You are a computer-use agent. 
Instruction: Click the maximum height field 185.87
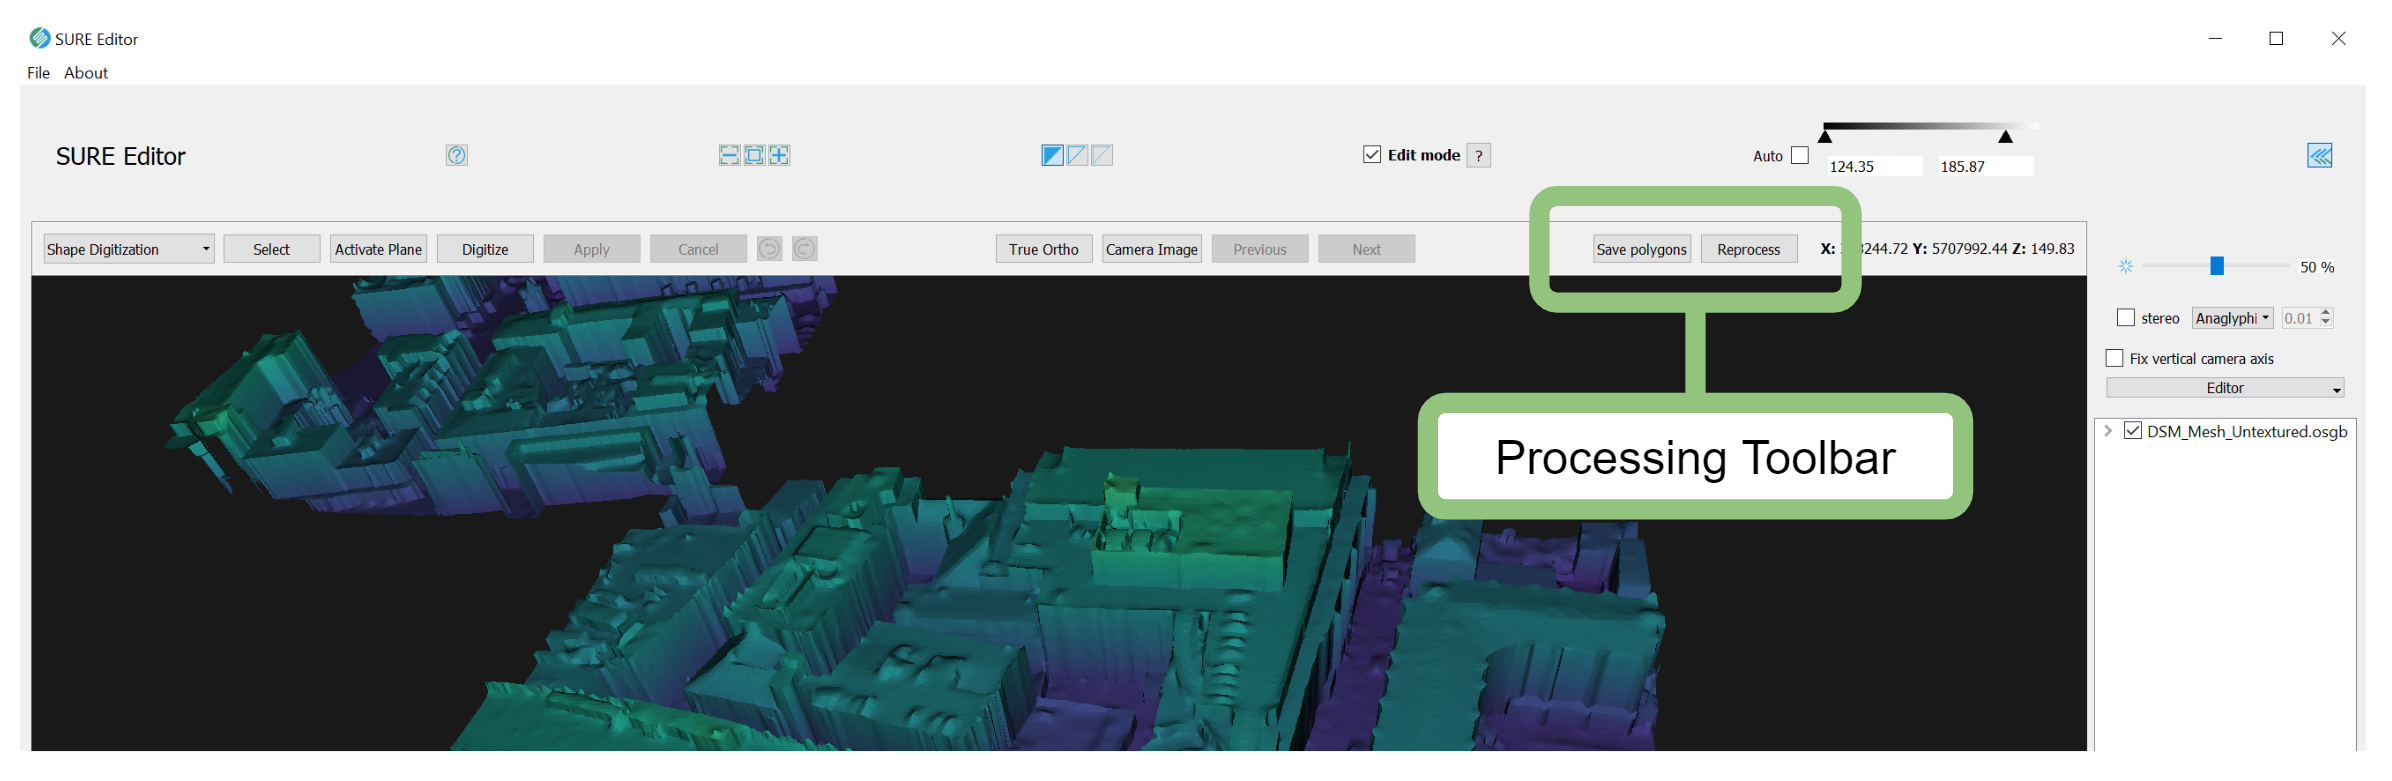1985,166
